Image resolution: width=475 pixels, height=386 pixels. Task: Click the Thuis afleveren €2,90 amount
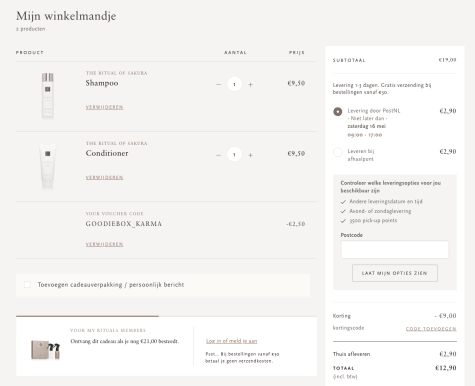(x=448, y=354)
